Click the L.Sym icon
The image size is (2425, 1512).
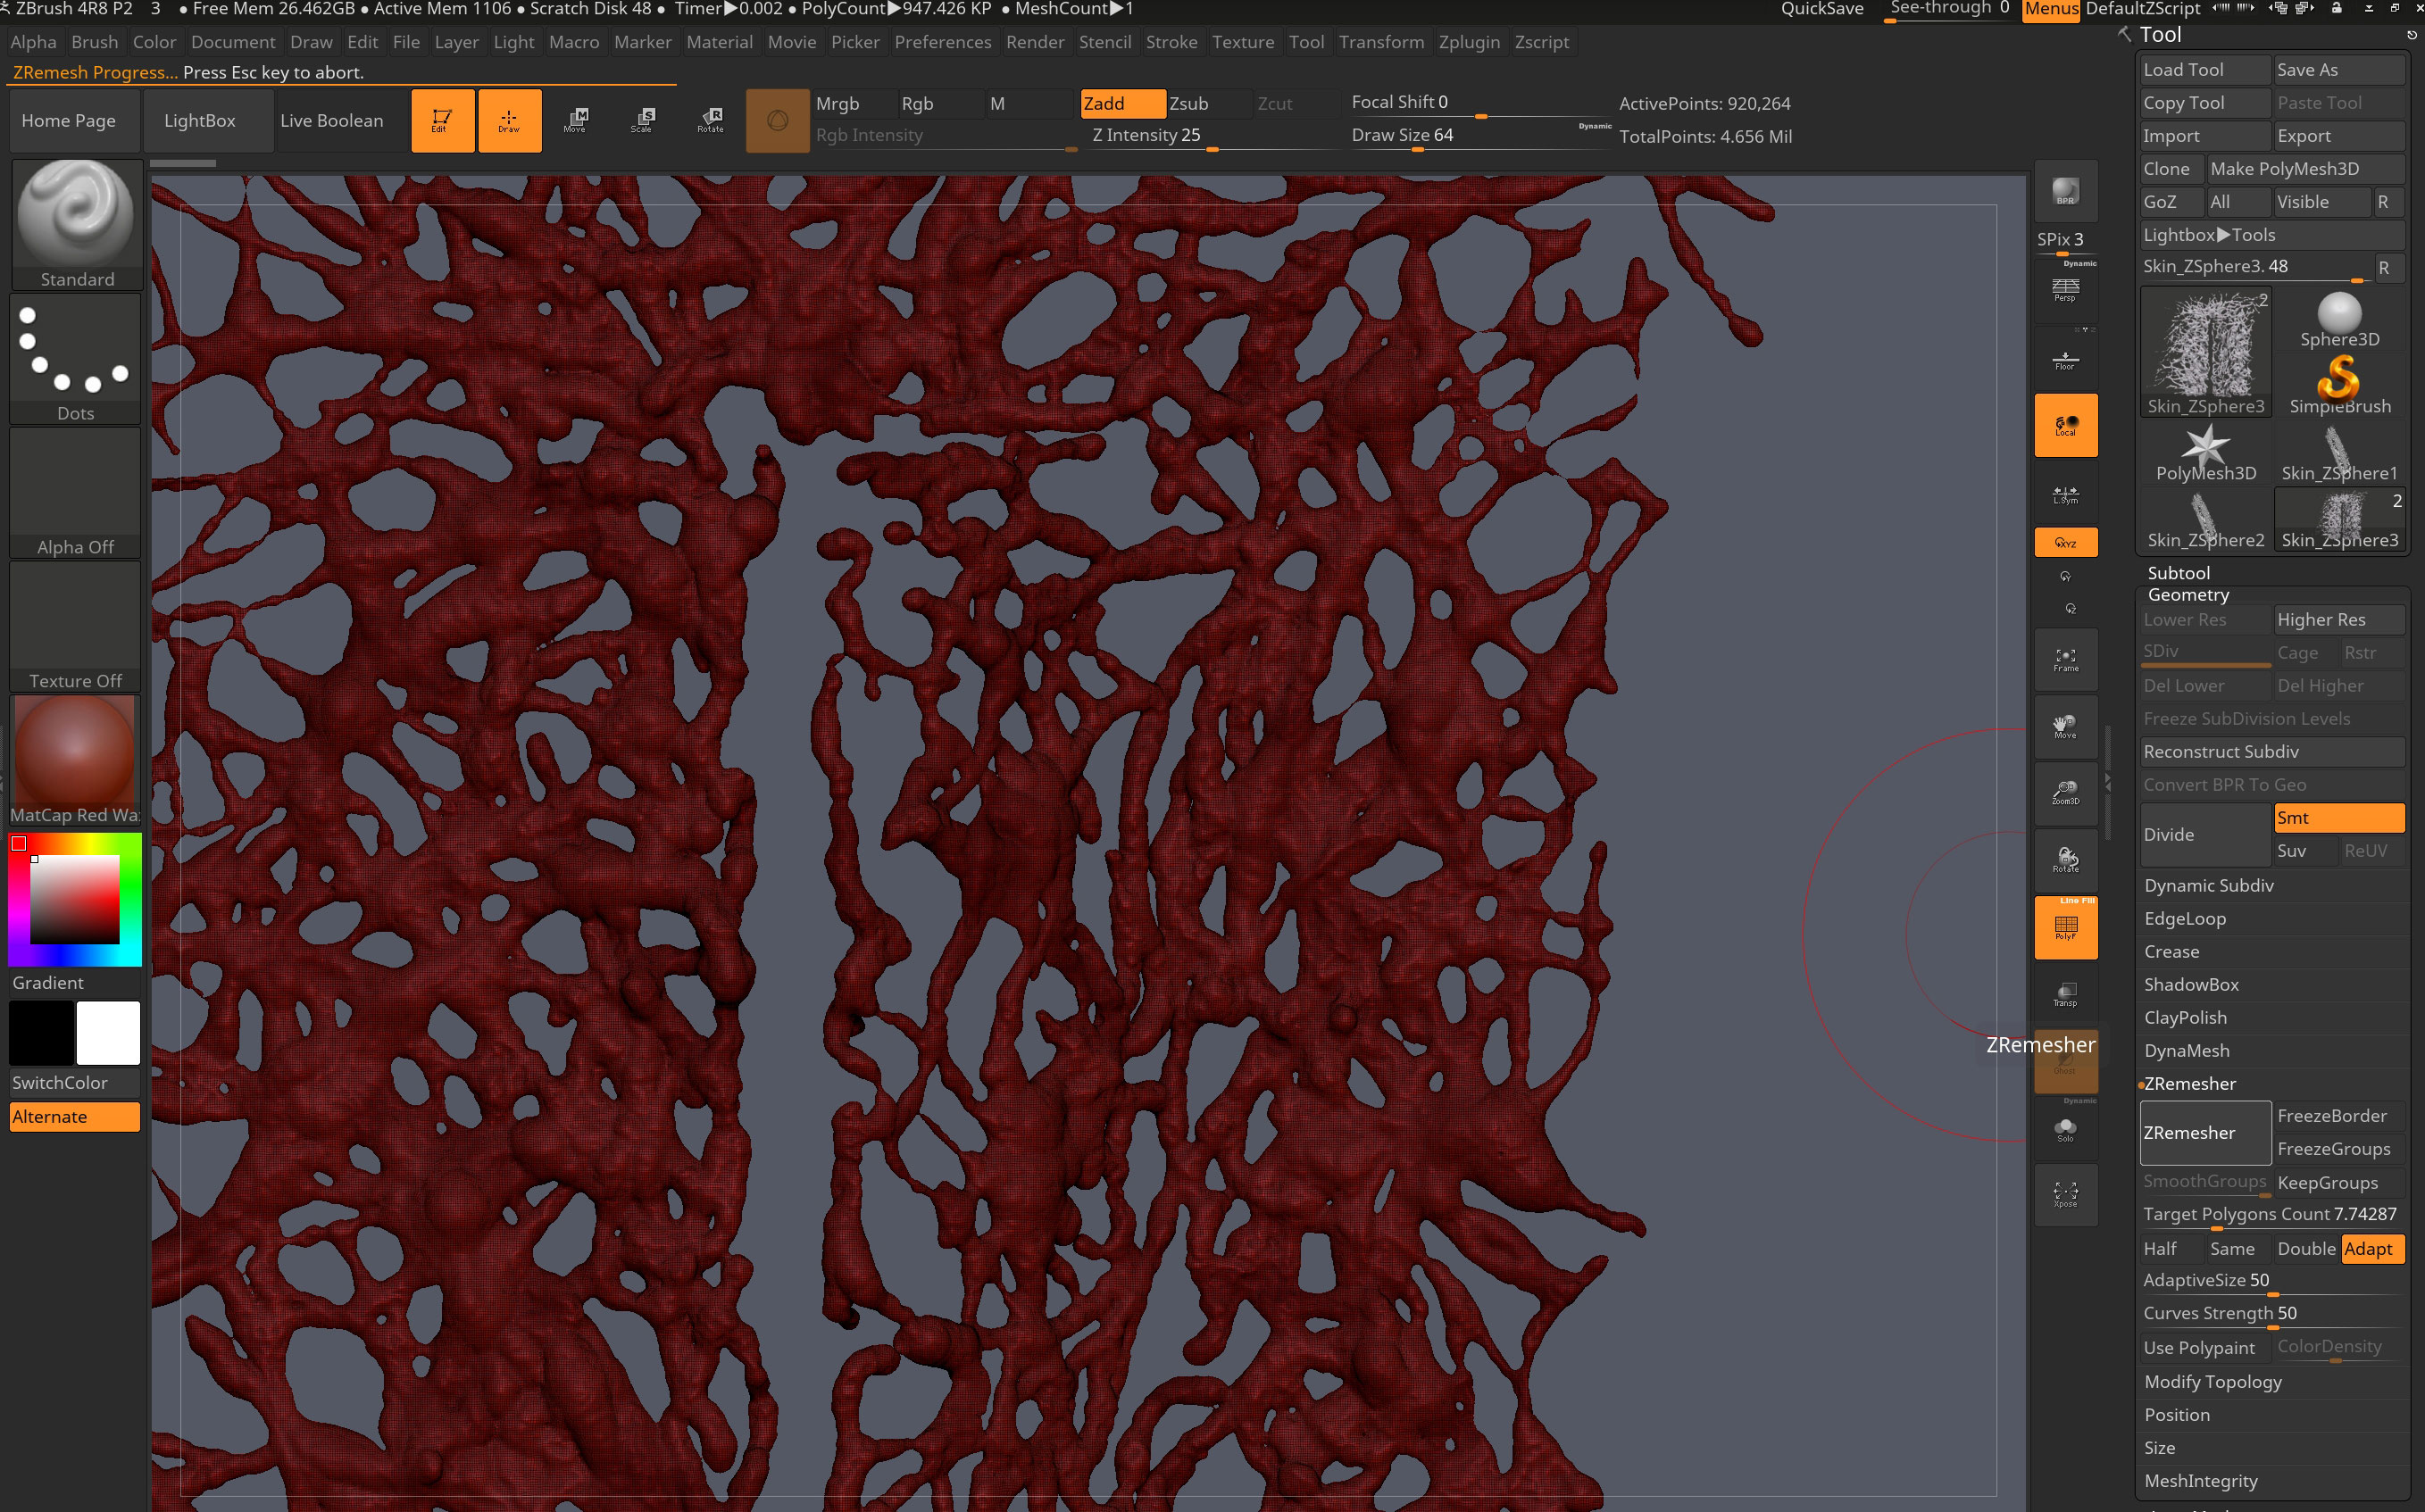[2065, 494]
